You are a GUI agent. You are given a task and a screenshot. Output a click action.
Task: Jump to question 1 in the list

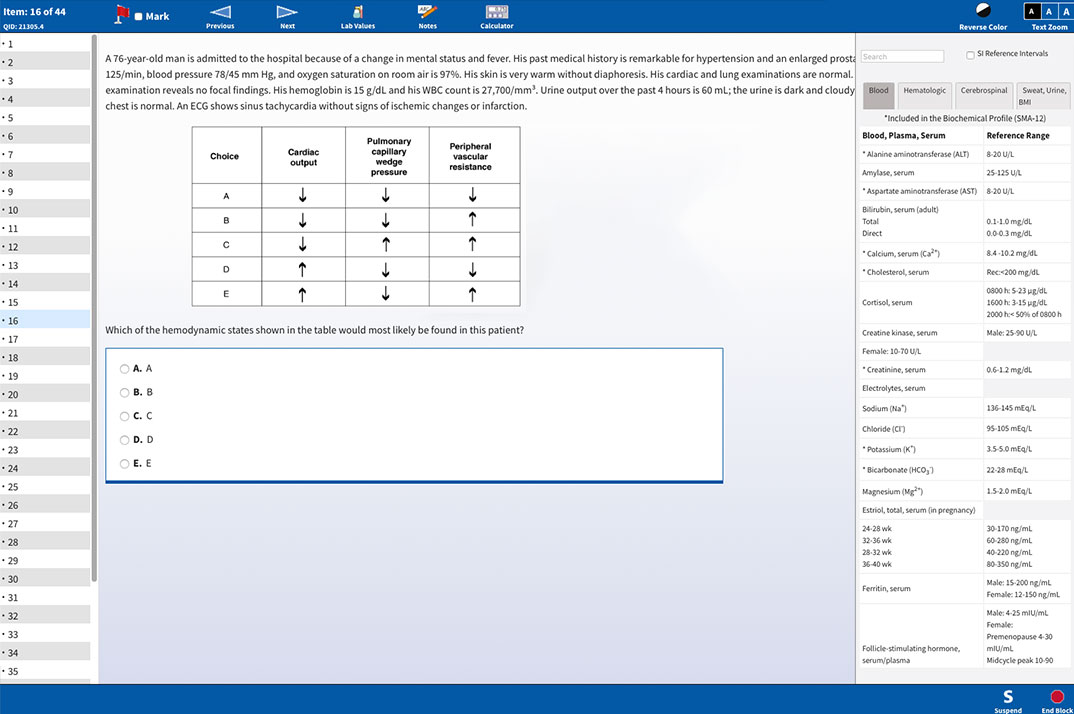pyautogui.click(x=45, y=44)
